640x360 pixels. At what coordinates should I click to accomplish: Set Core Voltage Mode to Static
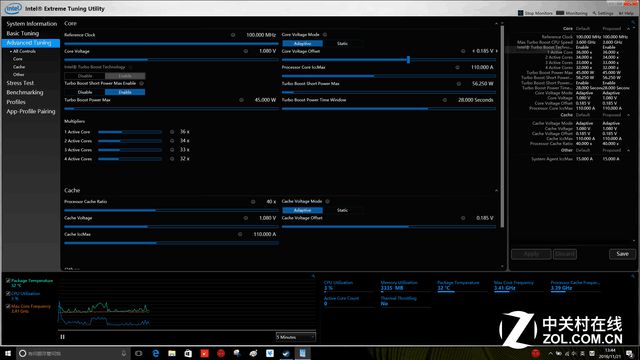click(x=342, y=43)
